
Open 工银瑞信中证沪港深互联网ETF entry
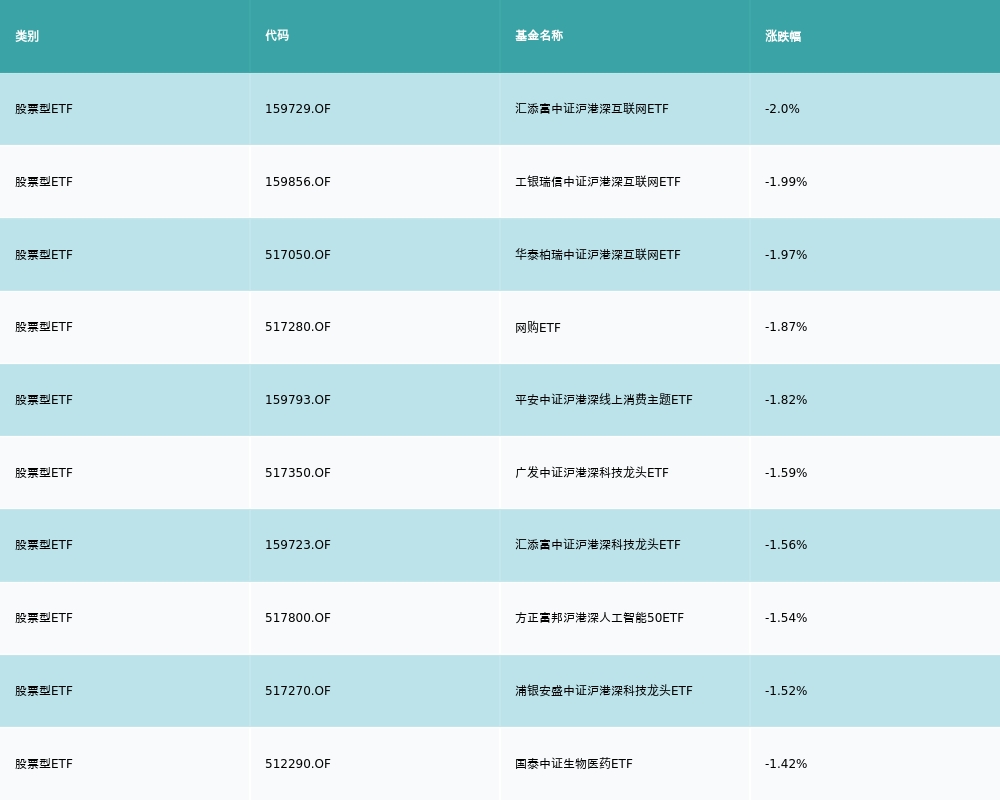(x=598, y=182)
